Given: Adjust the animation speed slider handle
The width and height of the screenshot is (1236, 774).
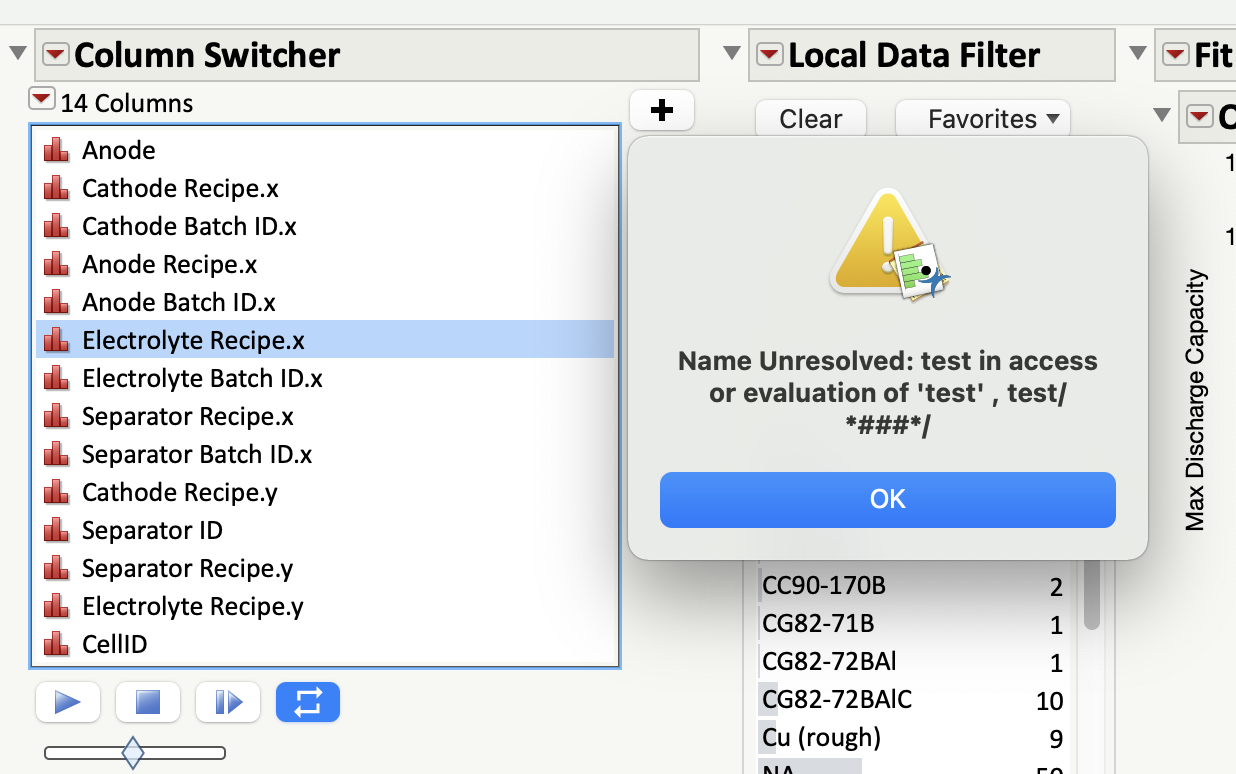Looking at the screenshot, I should pyautogui.click(x=132, y=752).
